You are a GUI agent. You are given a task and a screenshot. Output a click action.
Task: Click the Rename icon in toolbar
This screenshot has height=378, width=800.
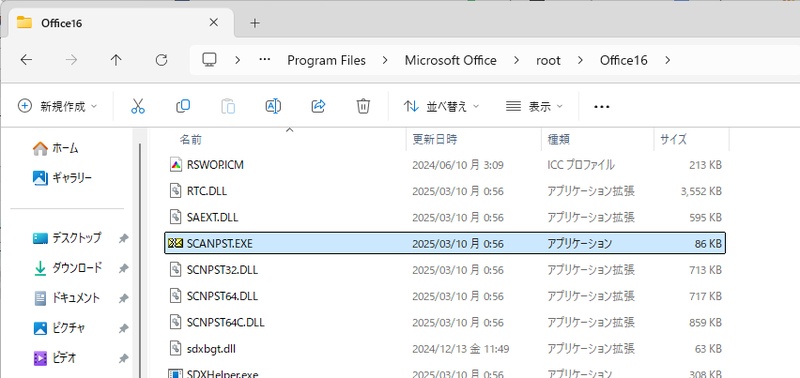[273, 106]
